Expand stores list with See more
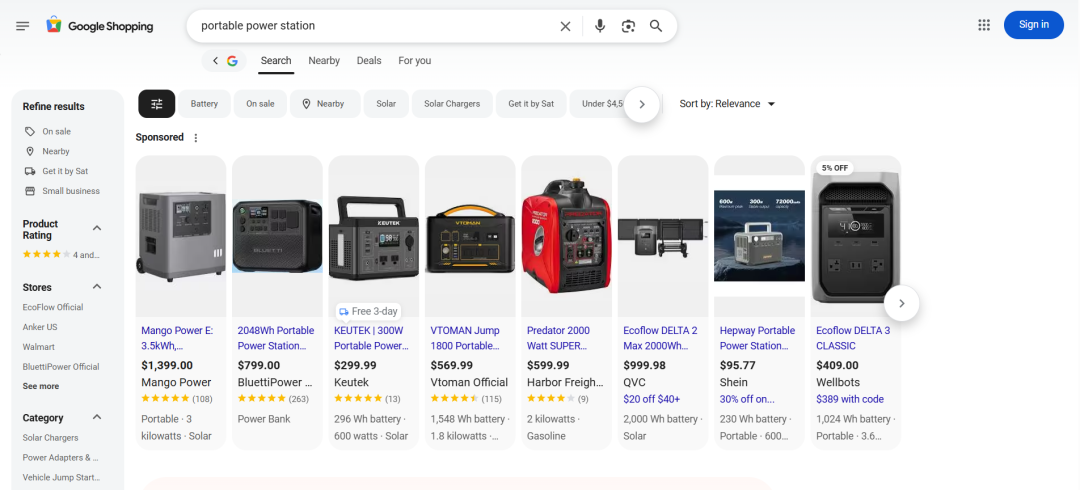Screen dimensions: 1080x490 click(x=41, y=386)
